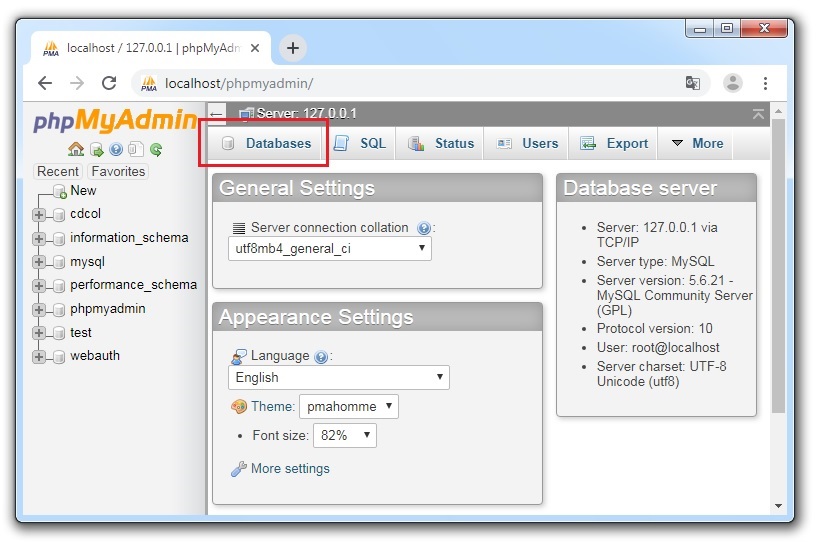The height and width of the screenshot is (544, 817).
Task: Click the reload navigation panel icon
Action: tap(156, 150)
